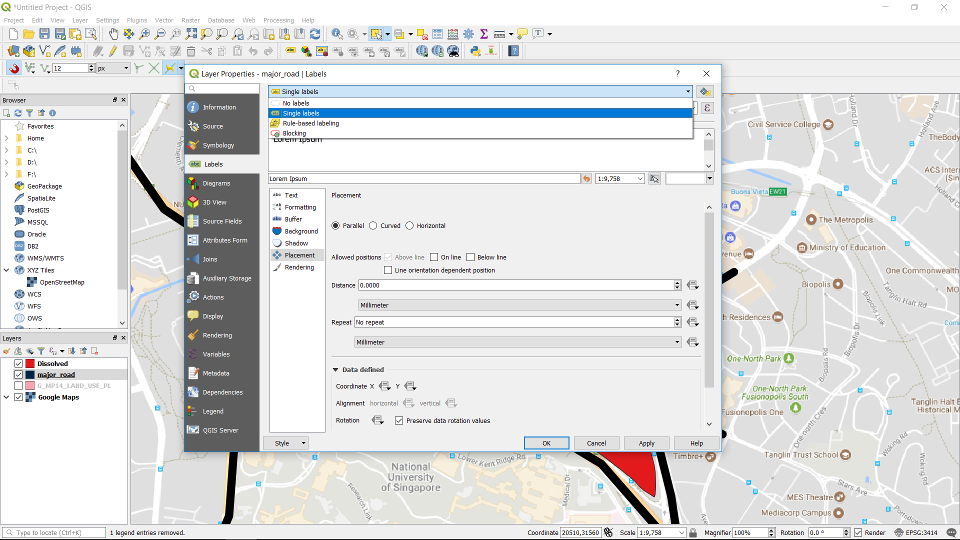Click data-defined override button beside Distance
This screenshot has height=540, width=960.
click(692, 285)
